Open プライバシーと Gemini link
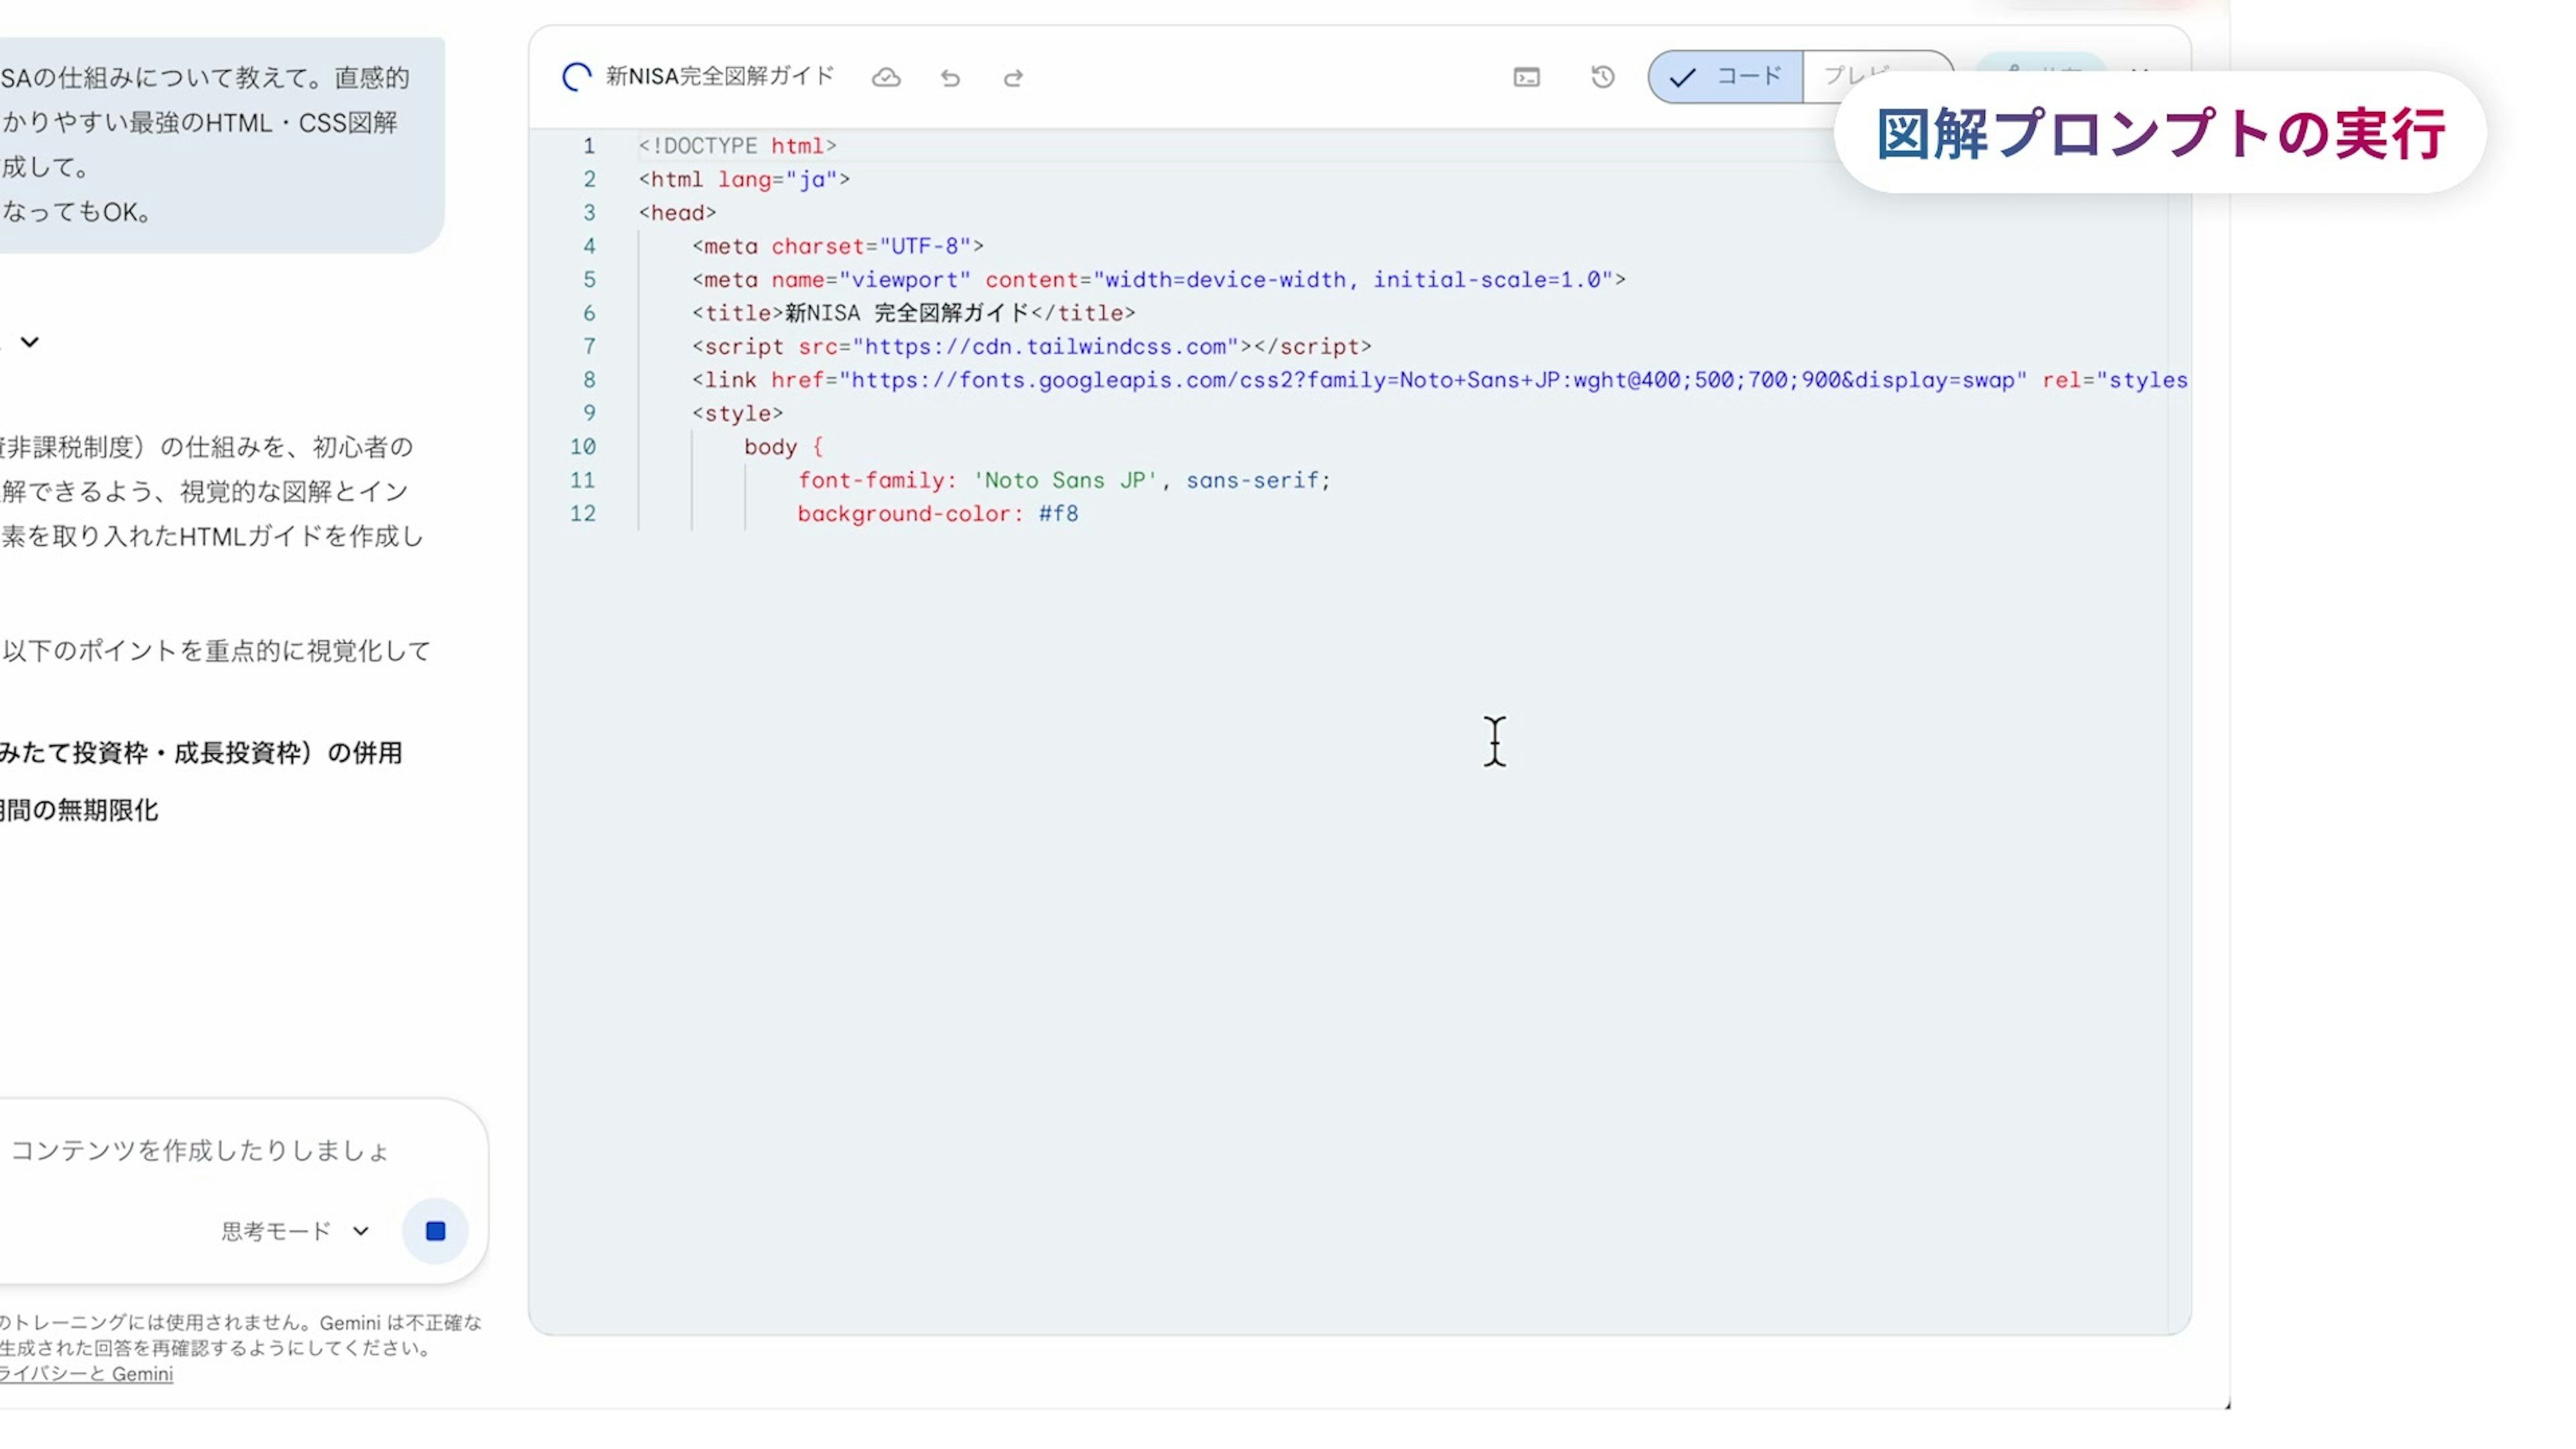Image resolution: width=2576 pixels, height=1449 pixels. tap(86, 1374)
